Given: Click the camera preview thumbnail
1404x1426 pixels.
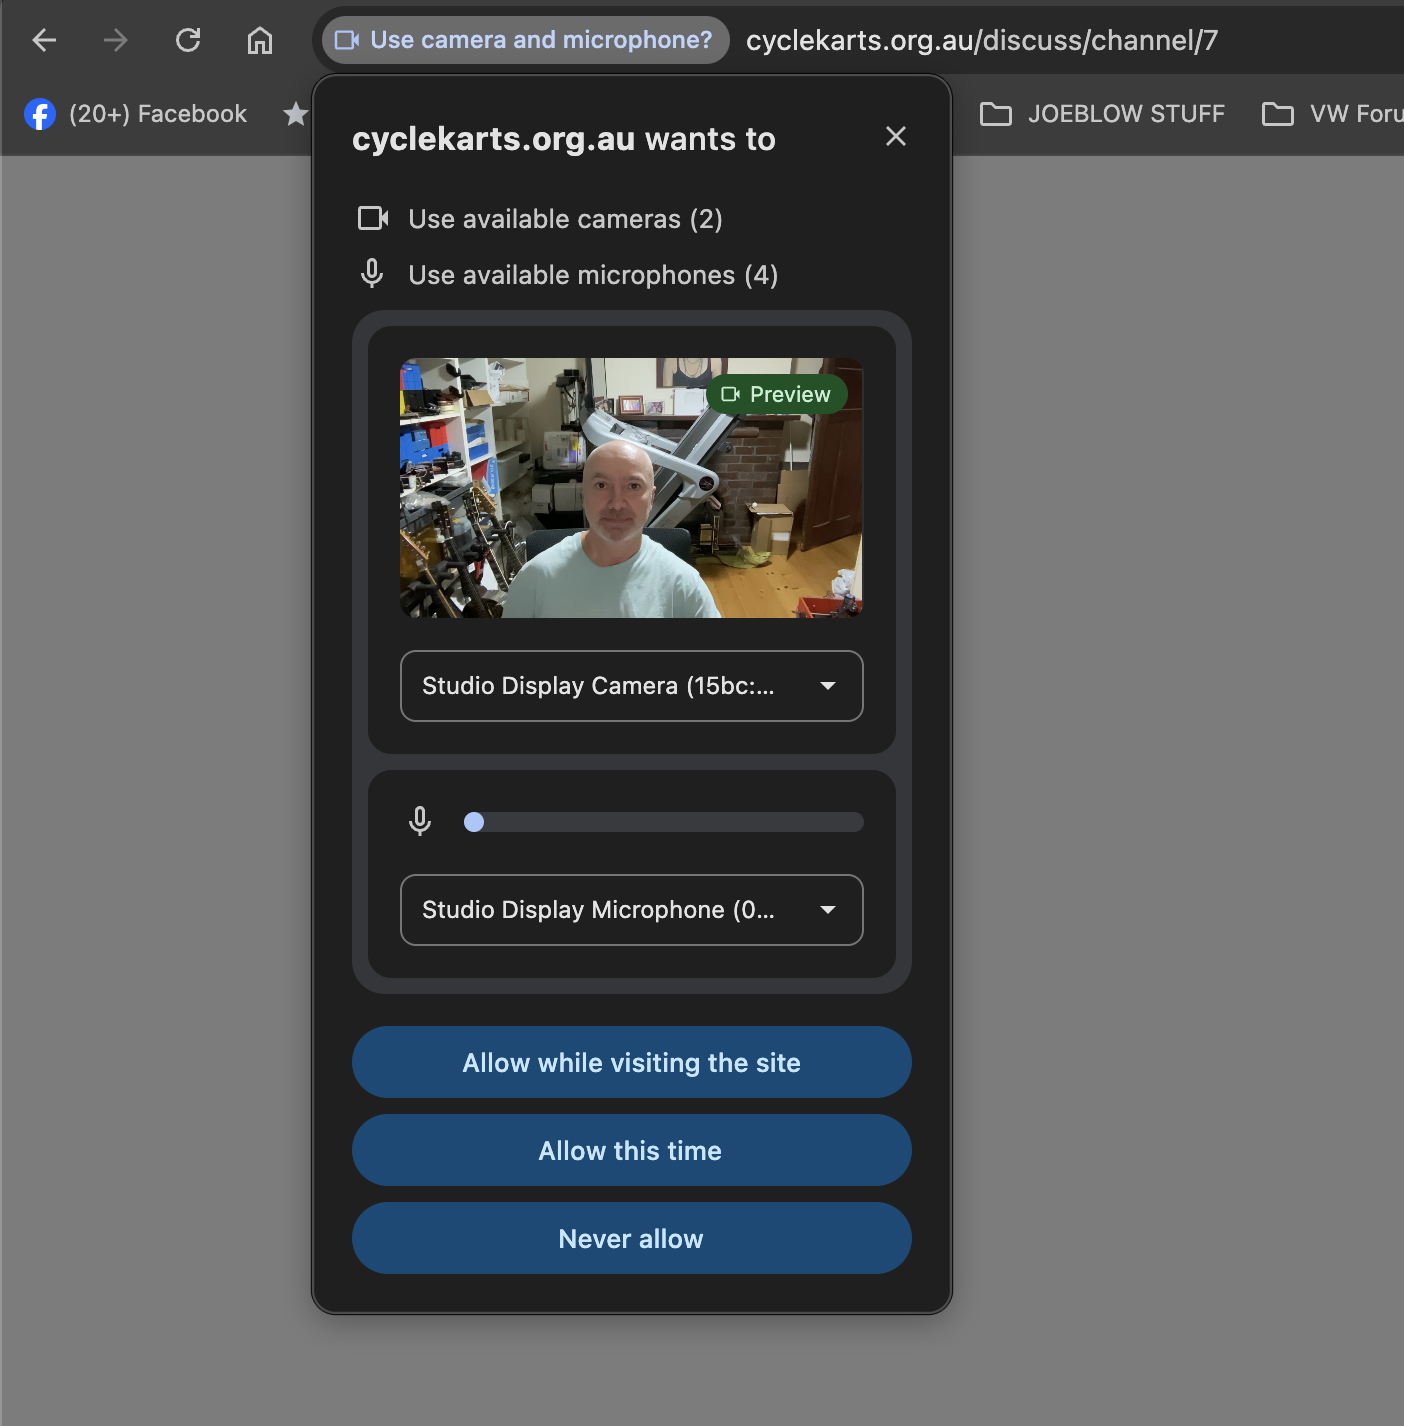Looking at the screenshot, I should coord(631,488).
